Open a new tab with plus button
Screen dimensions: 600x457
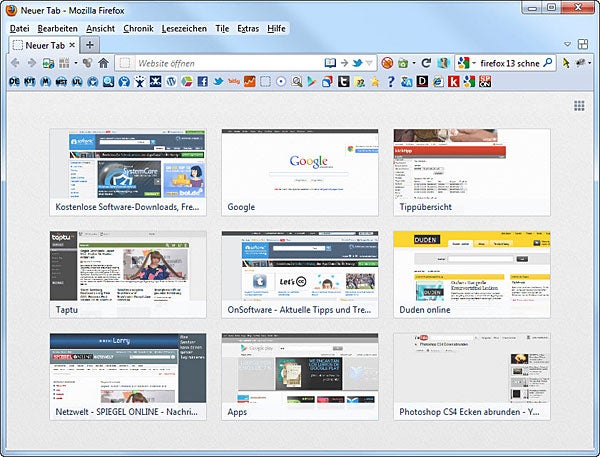coord(90,45)
